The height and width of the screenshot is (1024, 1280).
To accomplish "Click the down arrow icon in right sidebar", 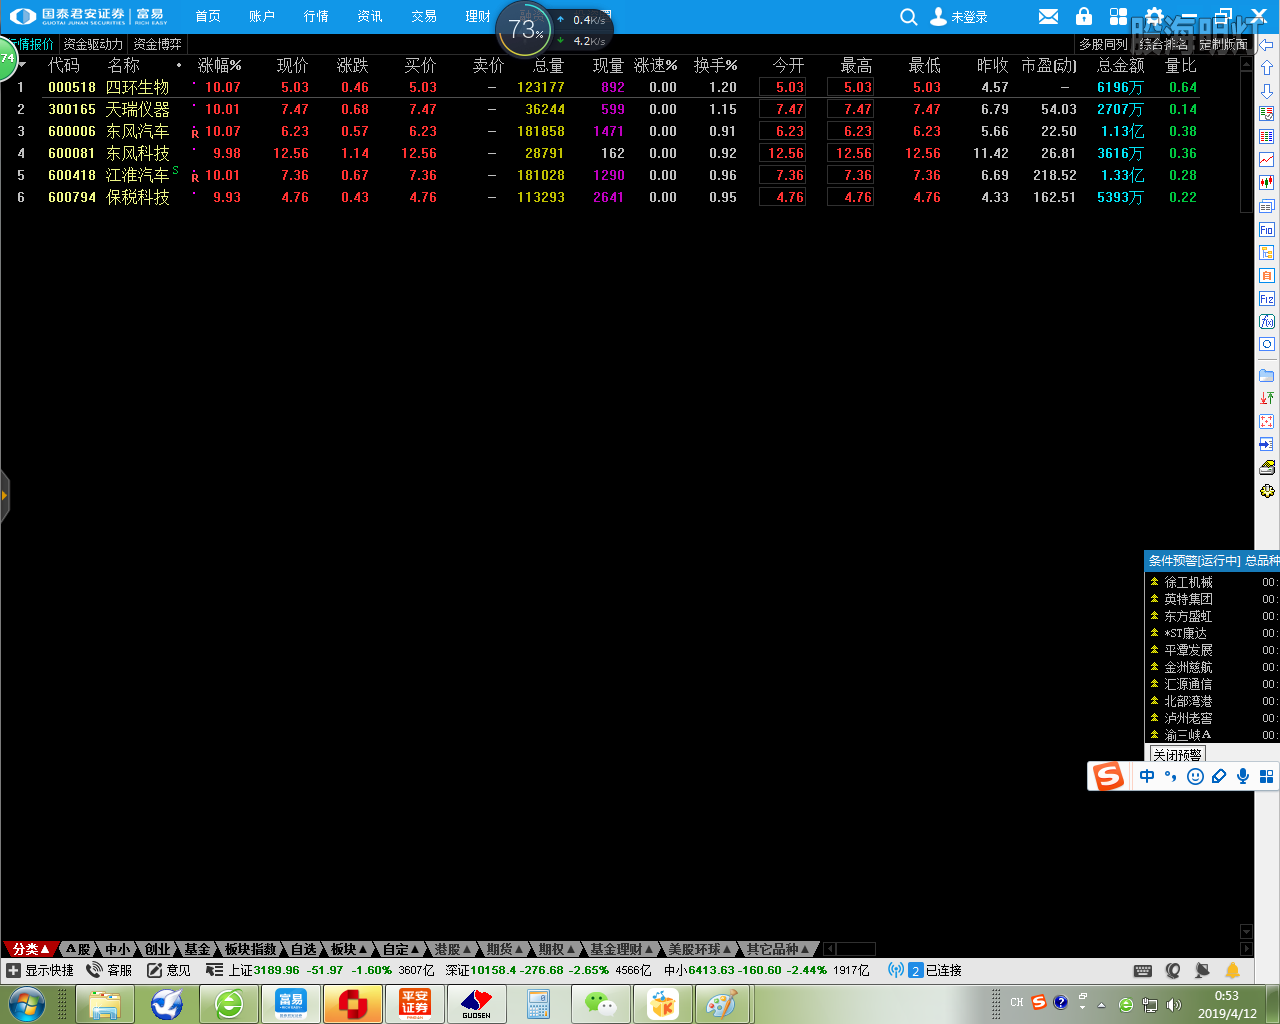I will tap(1267, 91).
